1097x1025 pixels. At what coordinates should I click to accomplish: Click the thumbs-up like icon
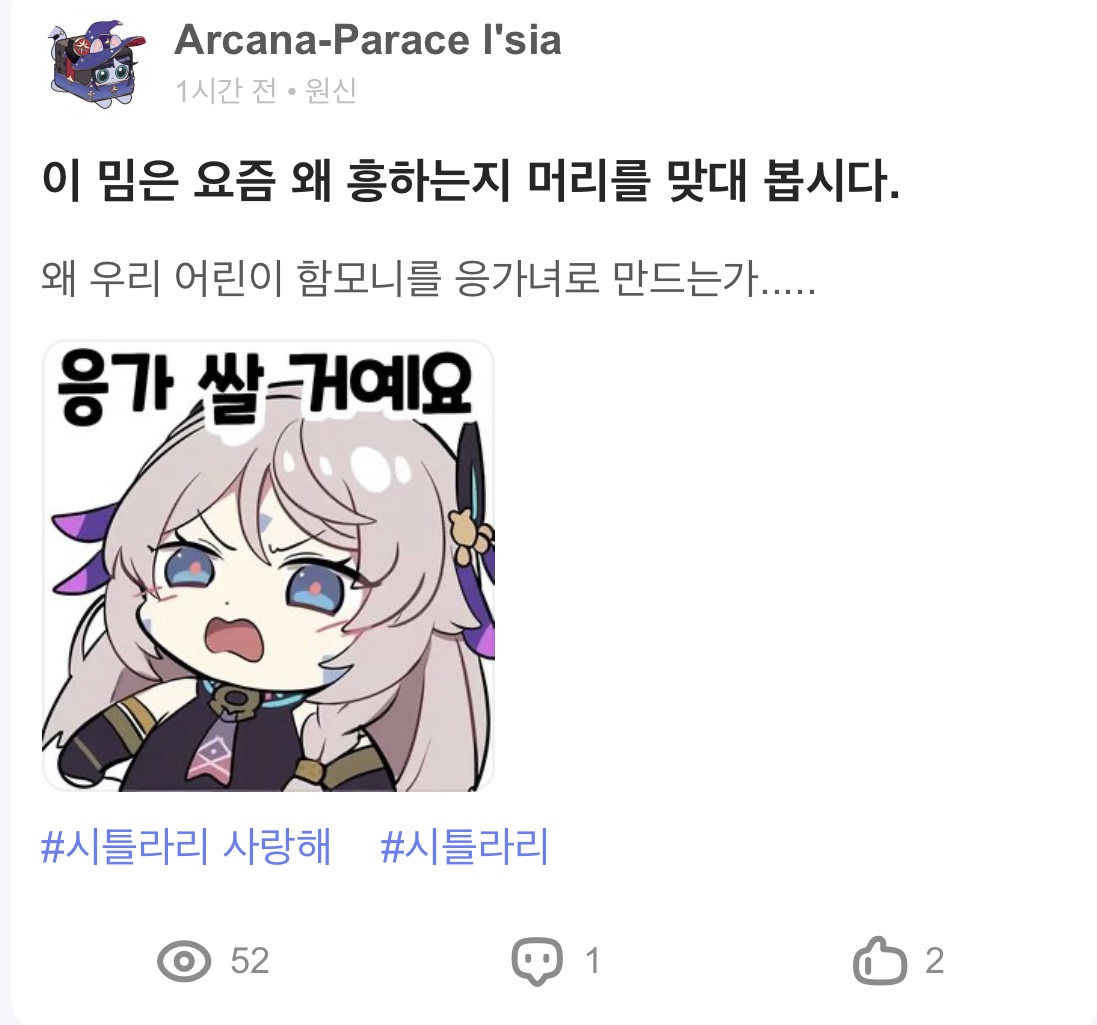(x=880, y=961)
